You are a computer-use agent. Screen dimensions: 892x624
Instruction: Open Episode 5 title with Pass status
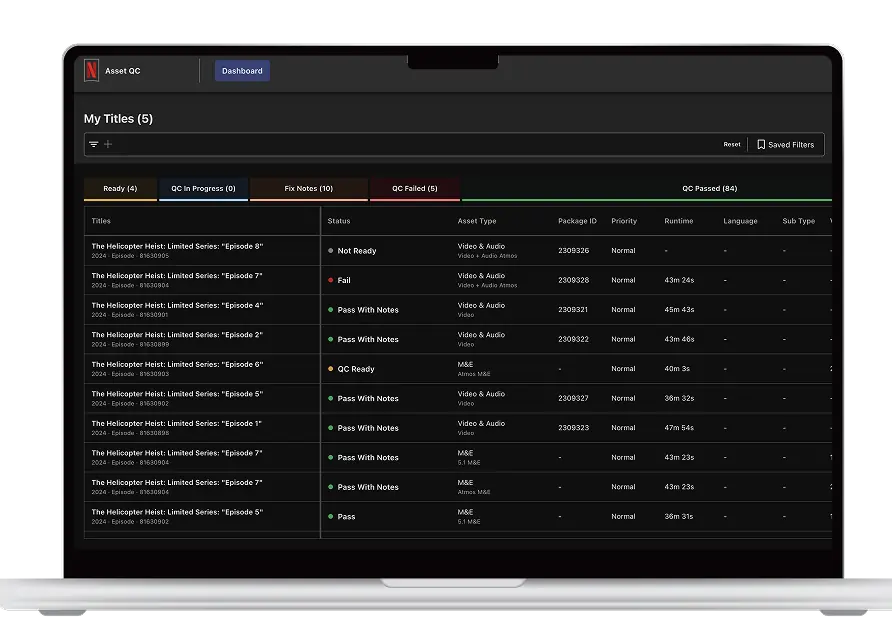pyautogui.click(x=177, y=513)
